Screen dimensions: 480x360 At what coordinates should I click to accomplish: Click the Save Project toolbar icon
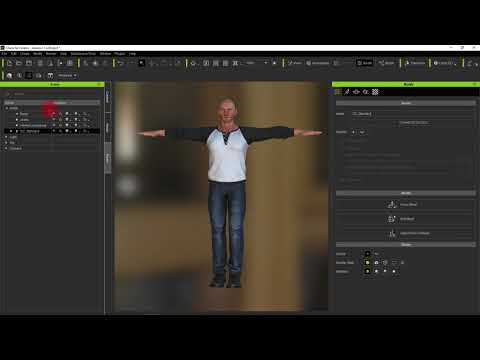(29, 63)
